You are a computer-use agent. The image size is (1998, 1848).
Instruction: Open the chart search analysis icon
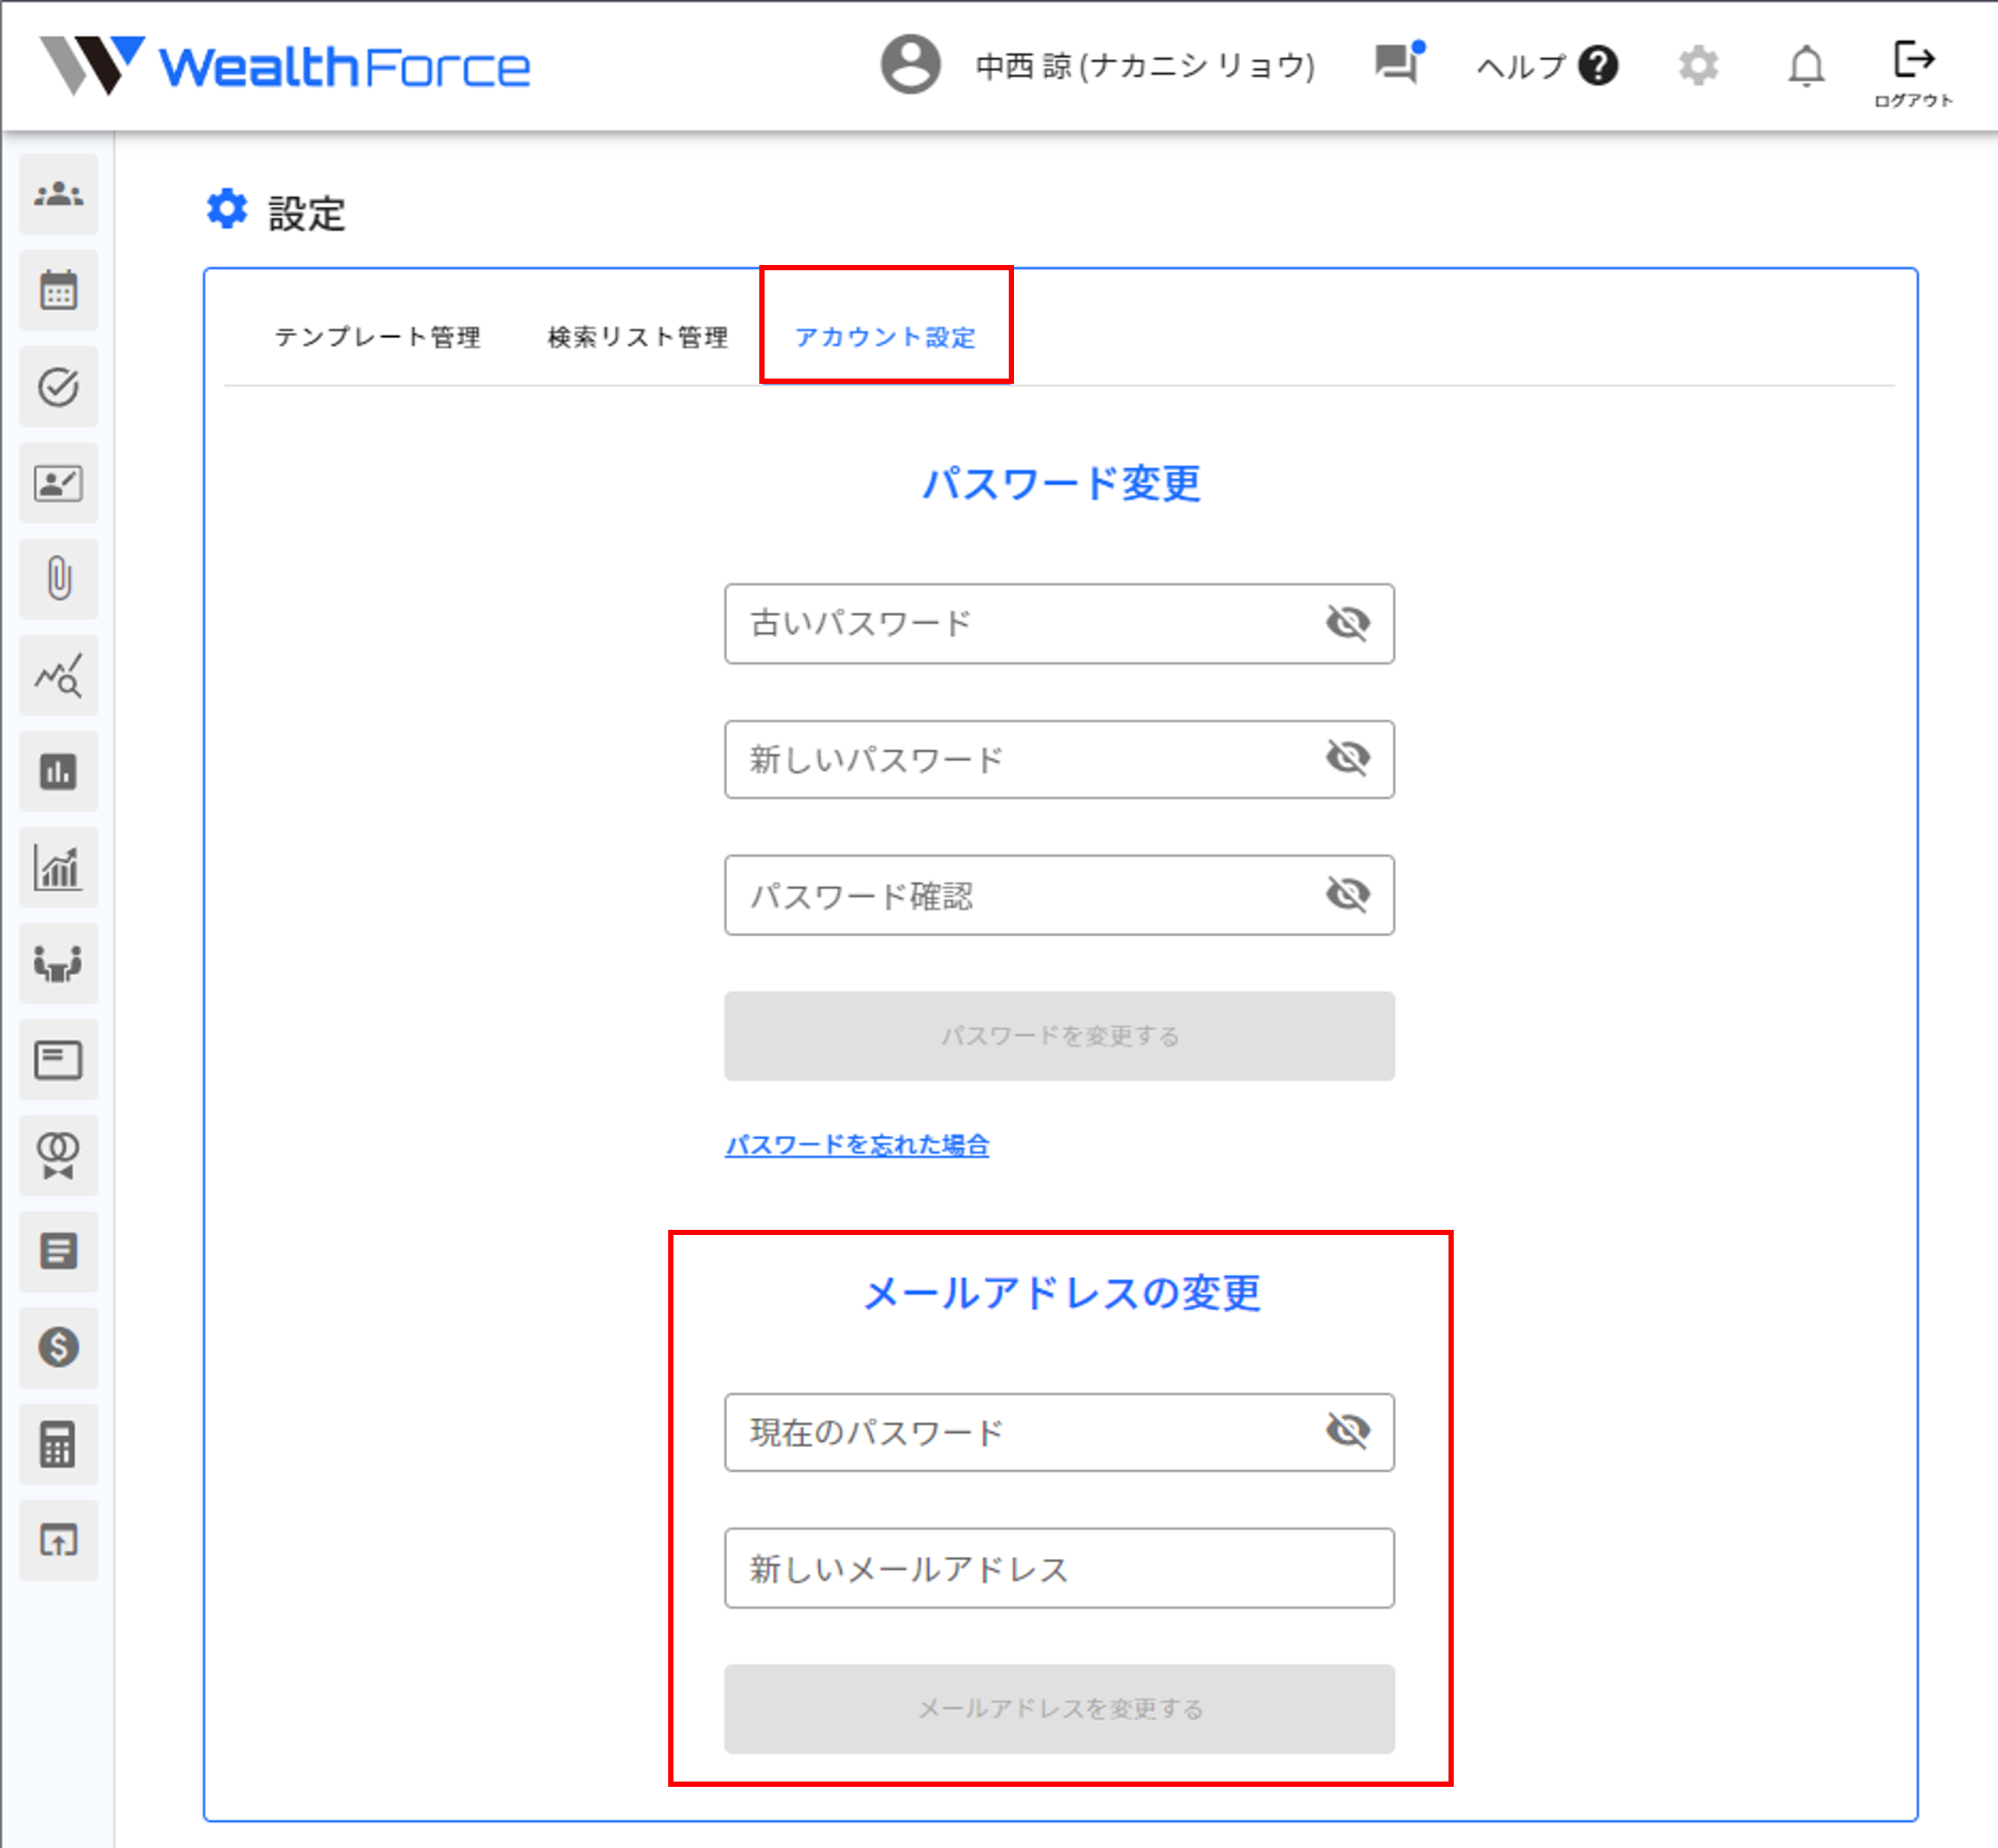coord(58,675)
